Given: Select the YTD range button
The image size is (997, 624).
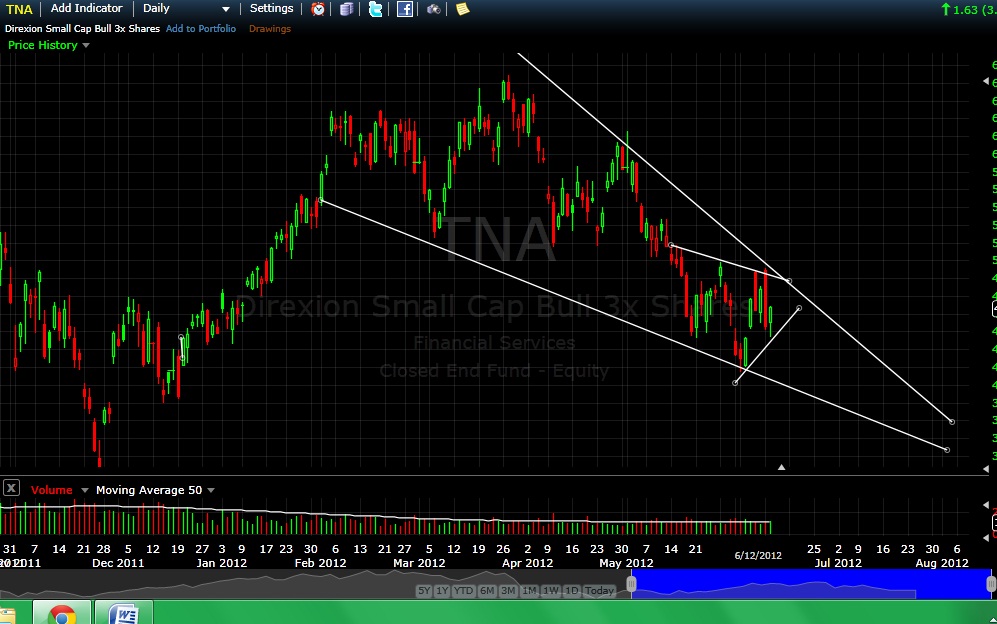Looking at the screenshot, I should click(x=464, y=591).
